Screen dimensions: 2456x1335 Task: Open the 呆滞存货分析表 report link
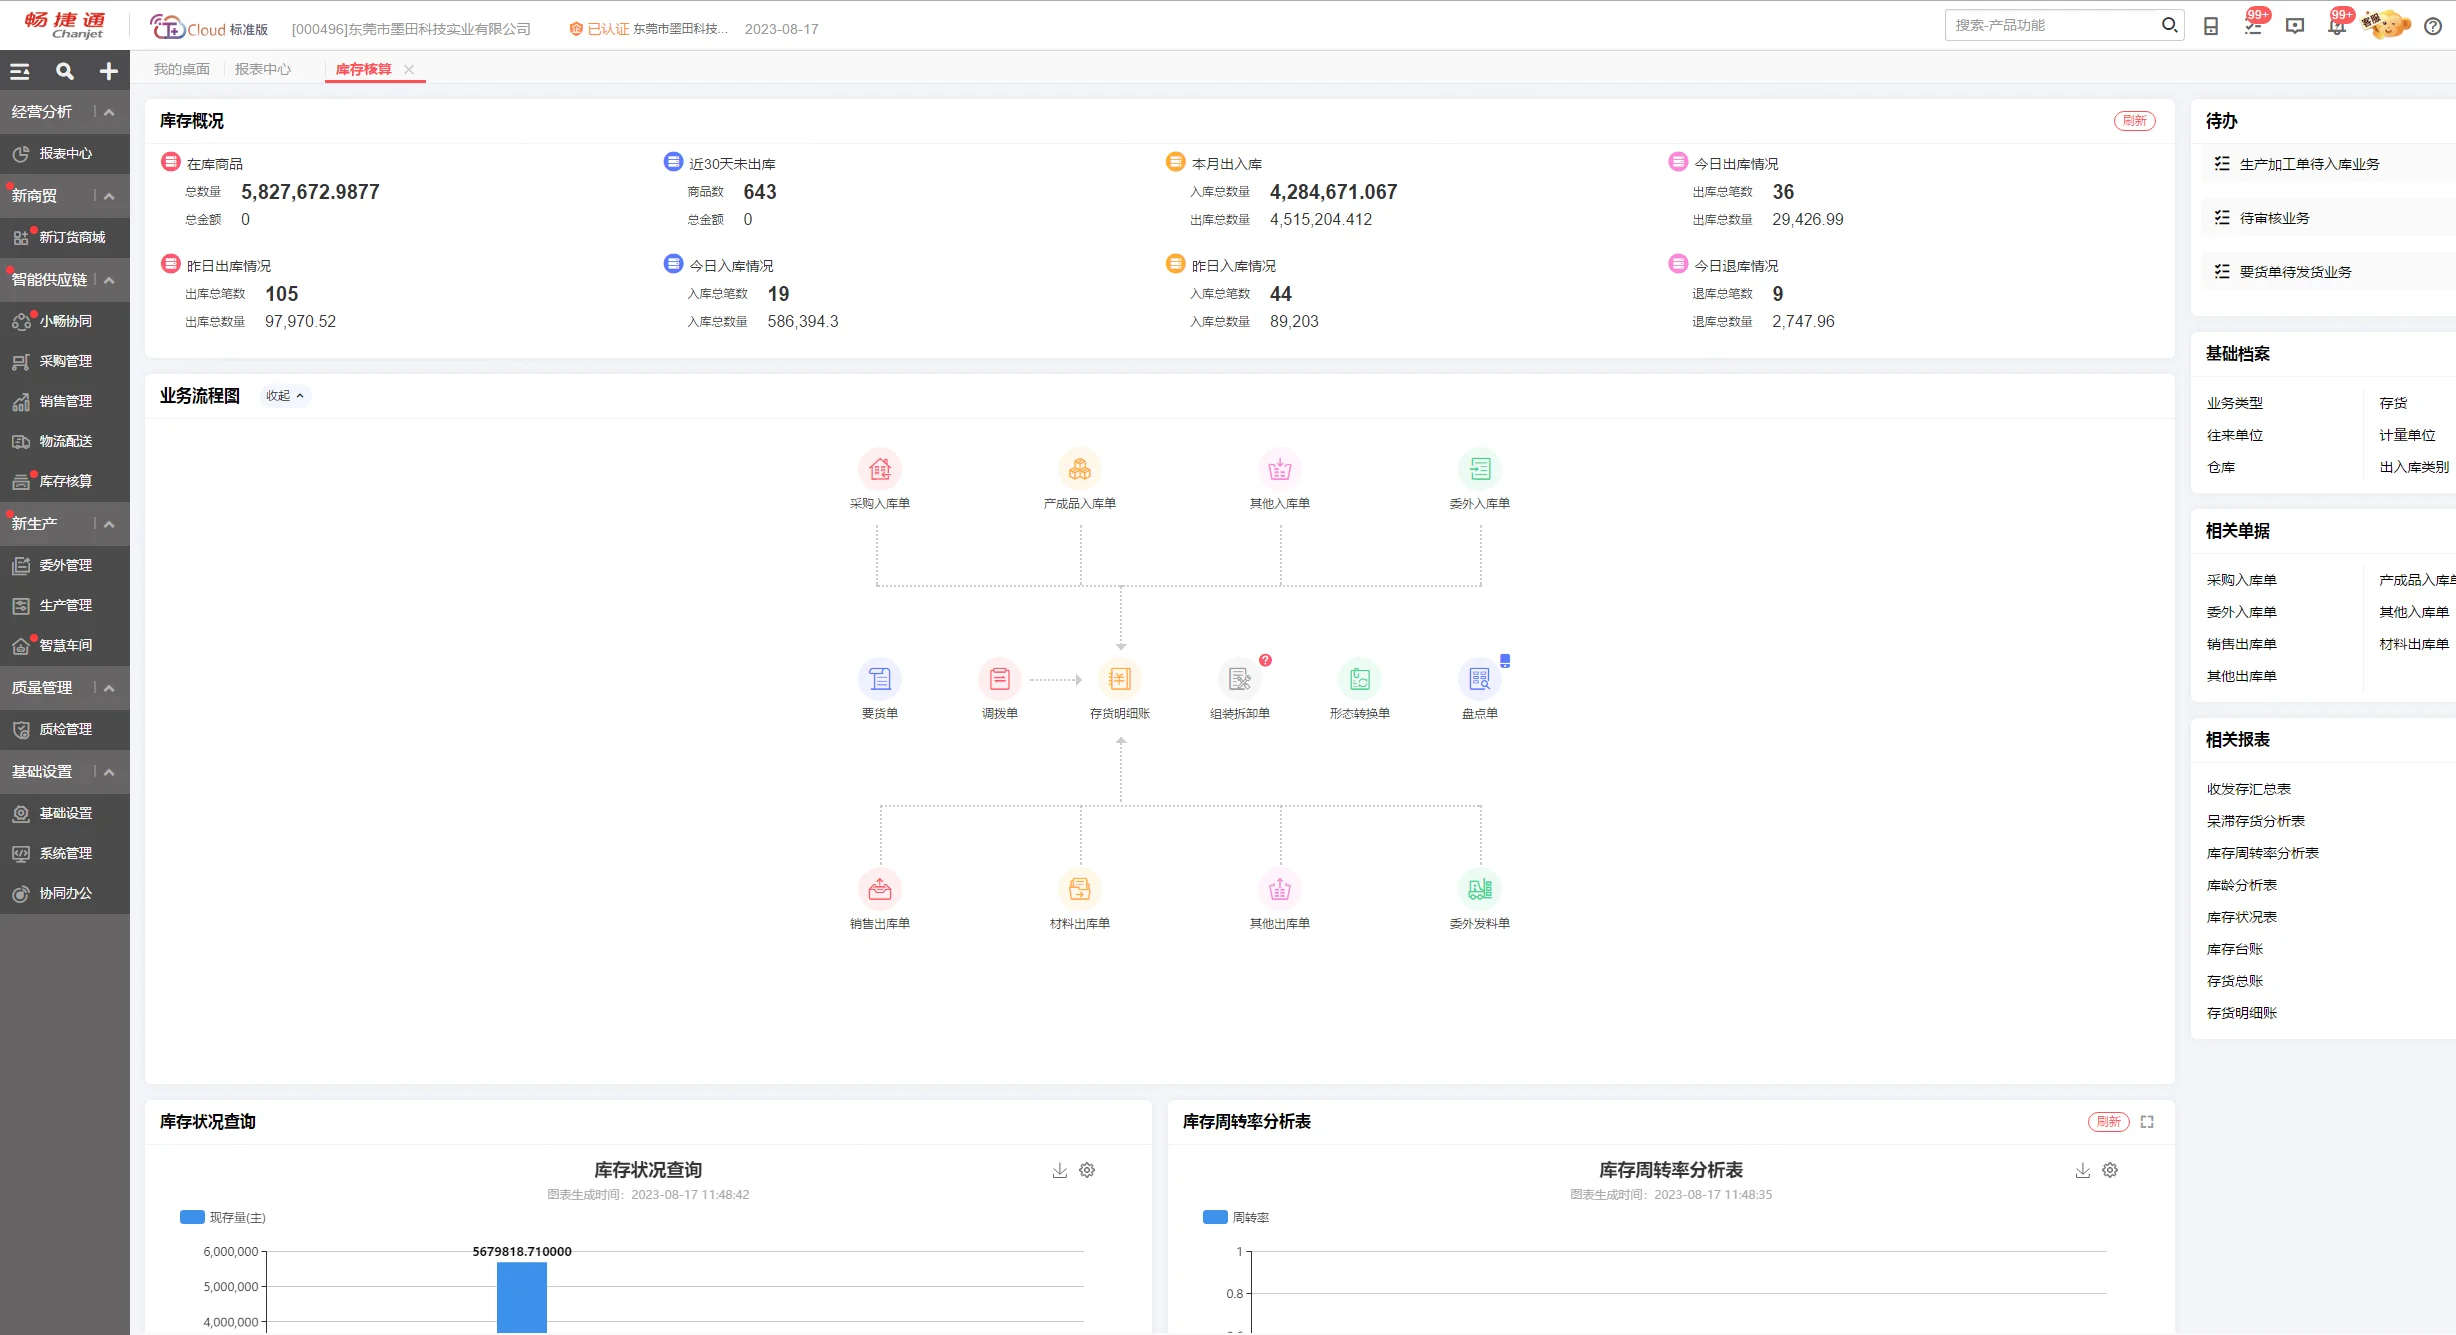coord(2255,821)
